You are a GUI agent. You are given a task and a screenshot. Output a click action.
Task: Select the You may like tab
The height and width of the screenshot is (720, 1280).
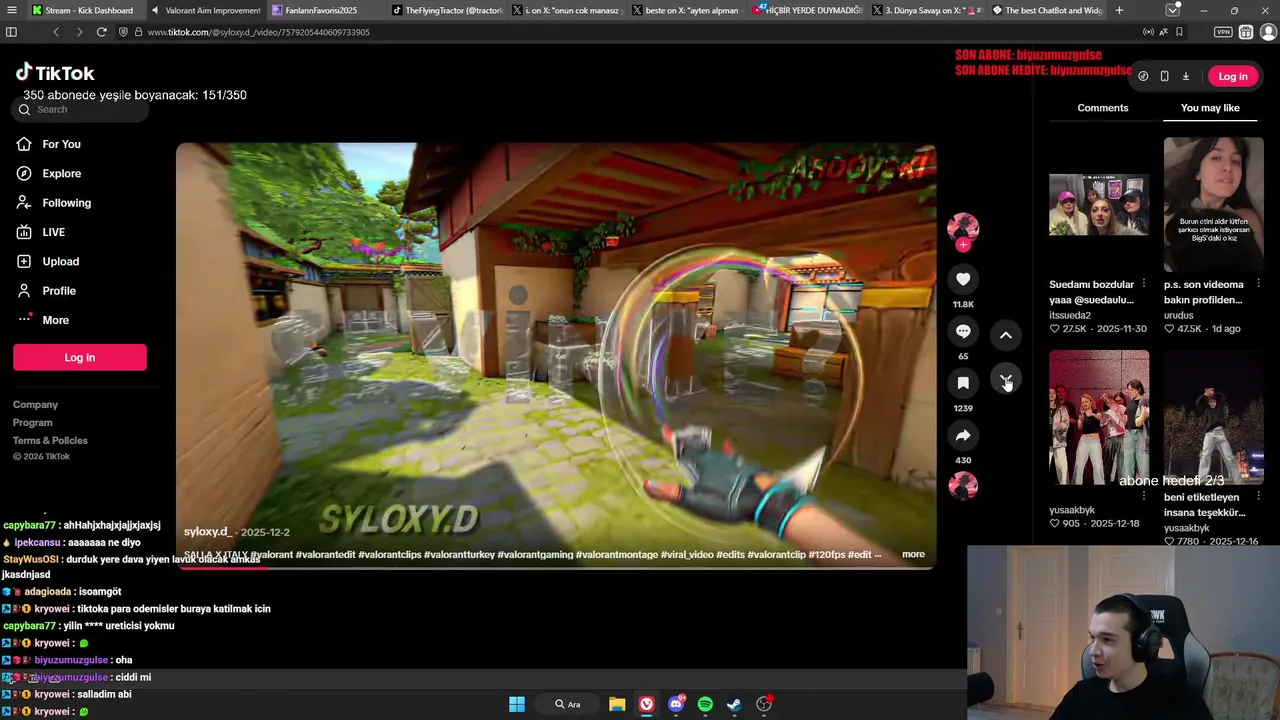(1210, 108)
